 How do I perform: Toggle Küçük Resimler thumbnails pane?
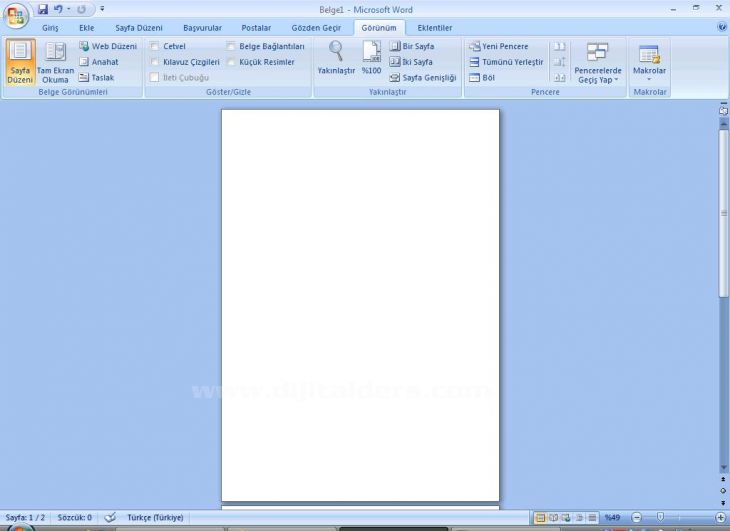pyautogui.click(x=231, y=62)
